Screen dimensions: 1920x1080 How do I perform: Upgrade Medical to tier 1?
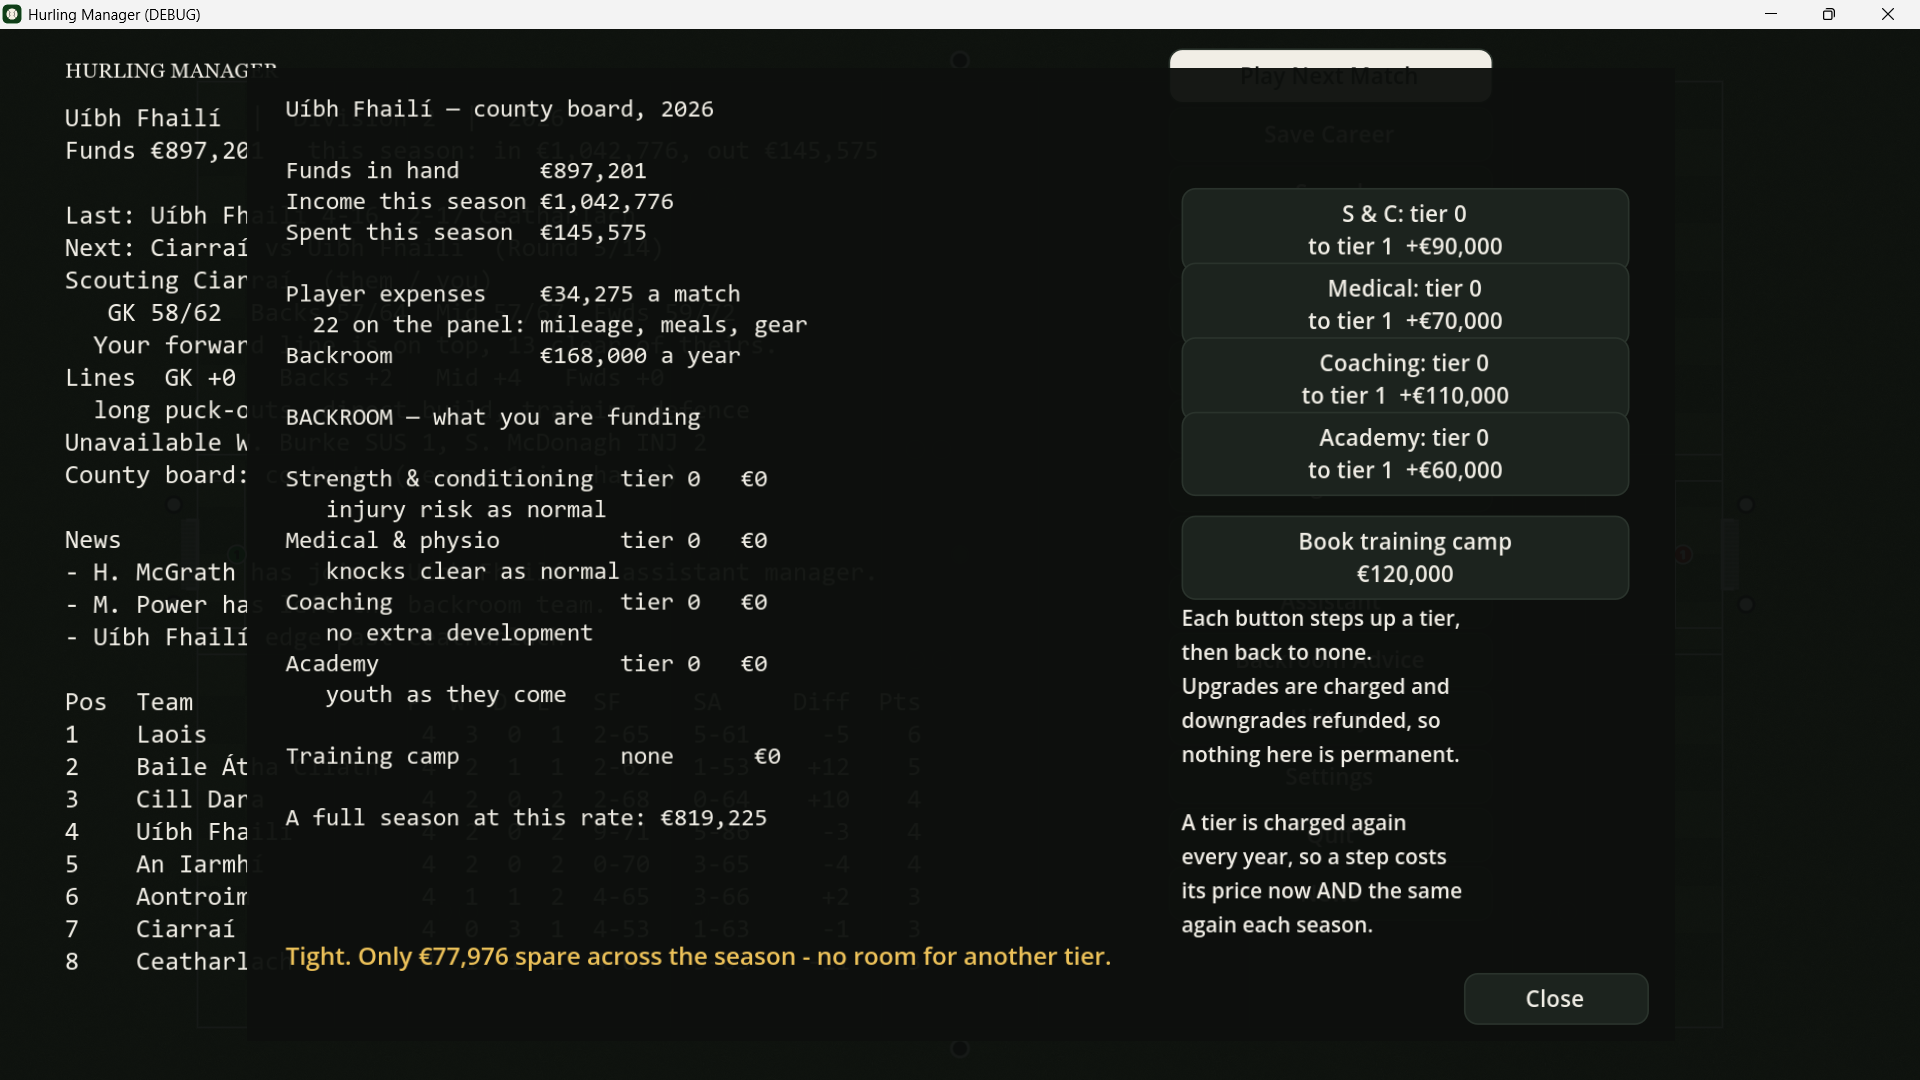1405,304
